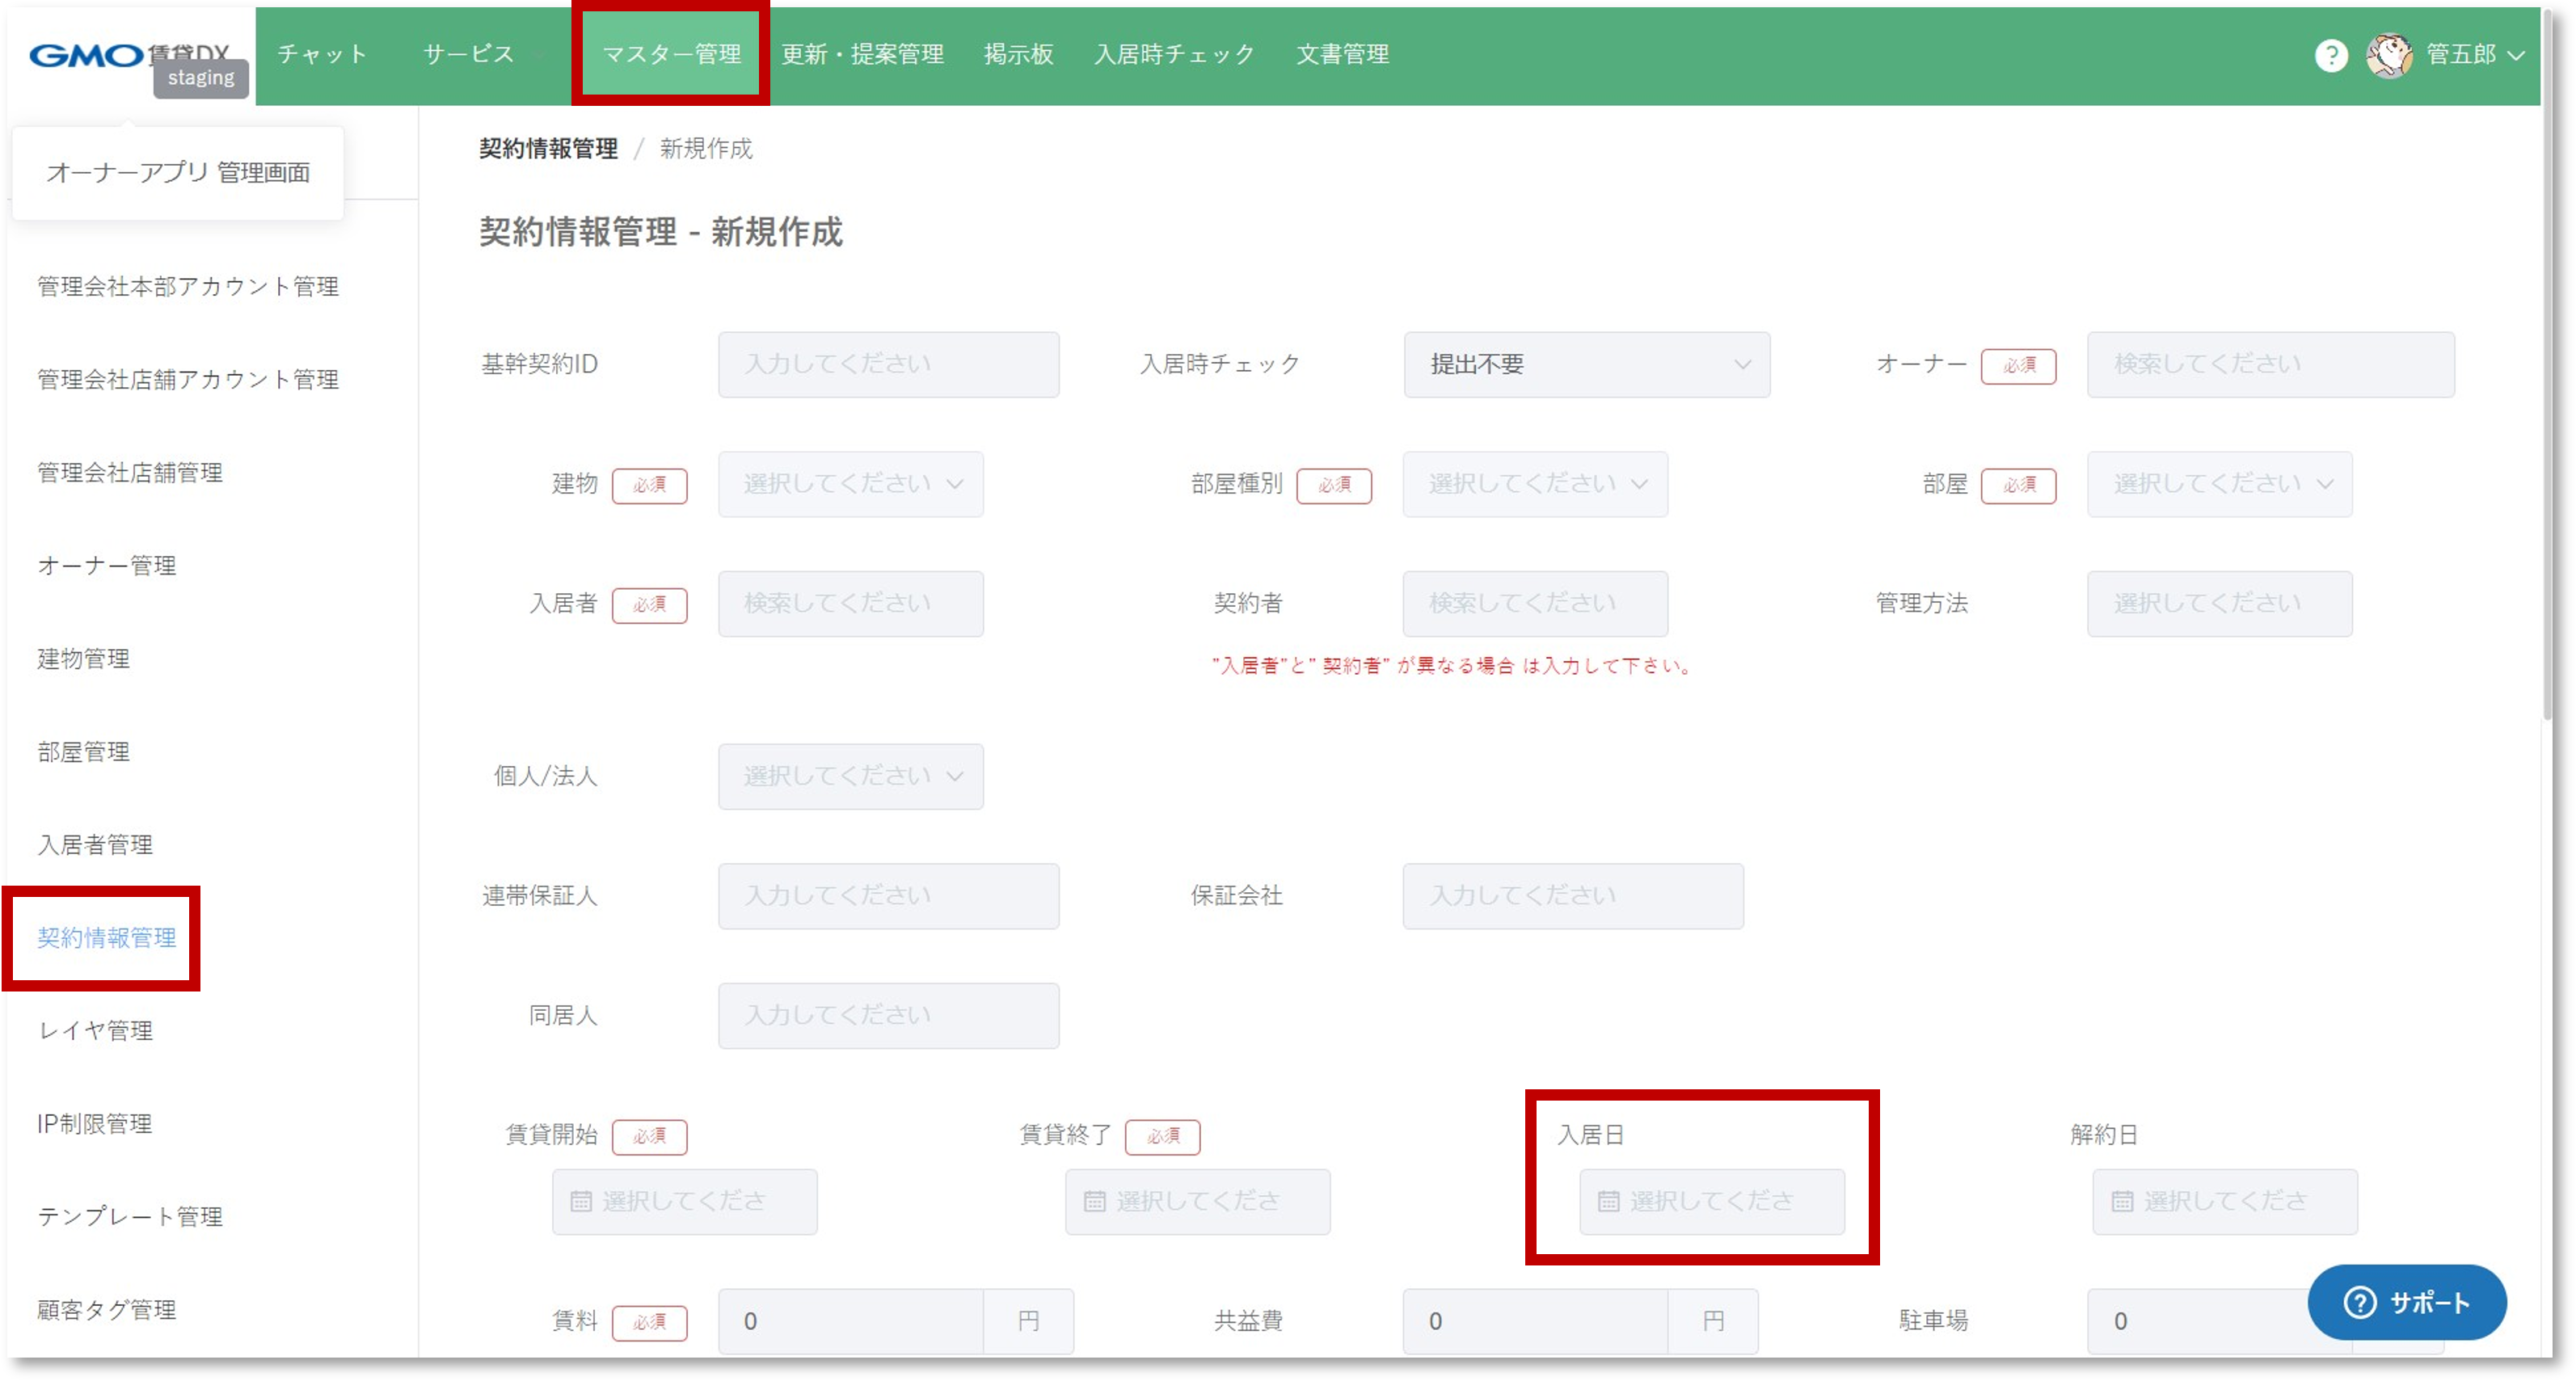Click calendar icon in 賃貸終了 field
2576x1381 pixels.
pos(1094,1201)
